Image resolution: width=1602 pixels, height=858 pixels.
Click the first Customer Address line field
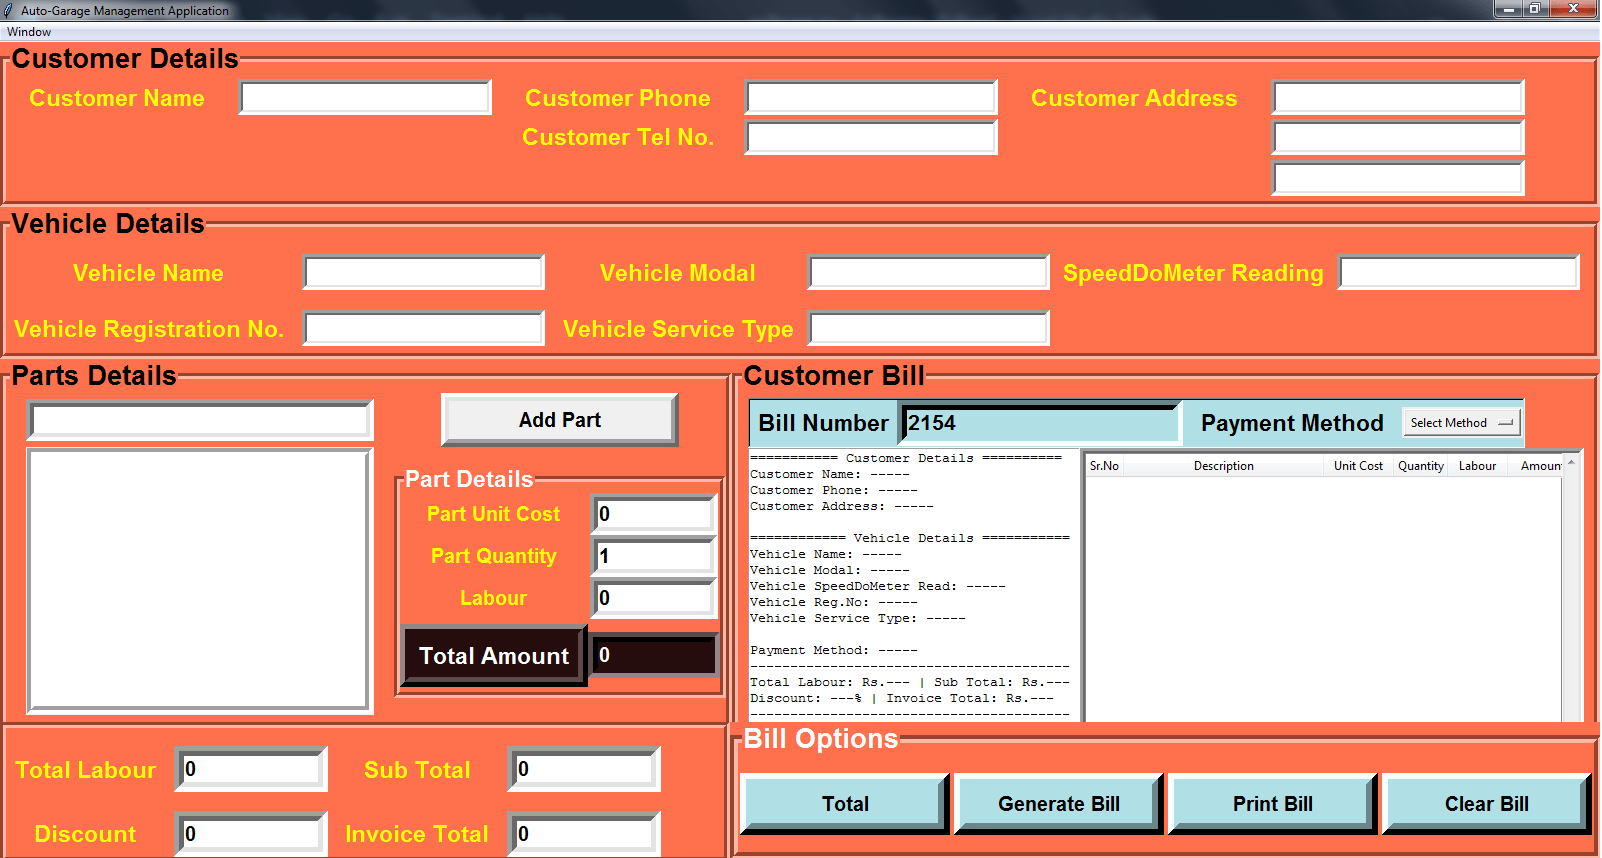(x=1398, y=98)
